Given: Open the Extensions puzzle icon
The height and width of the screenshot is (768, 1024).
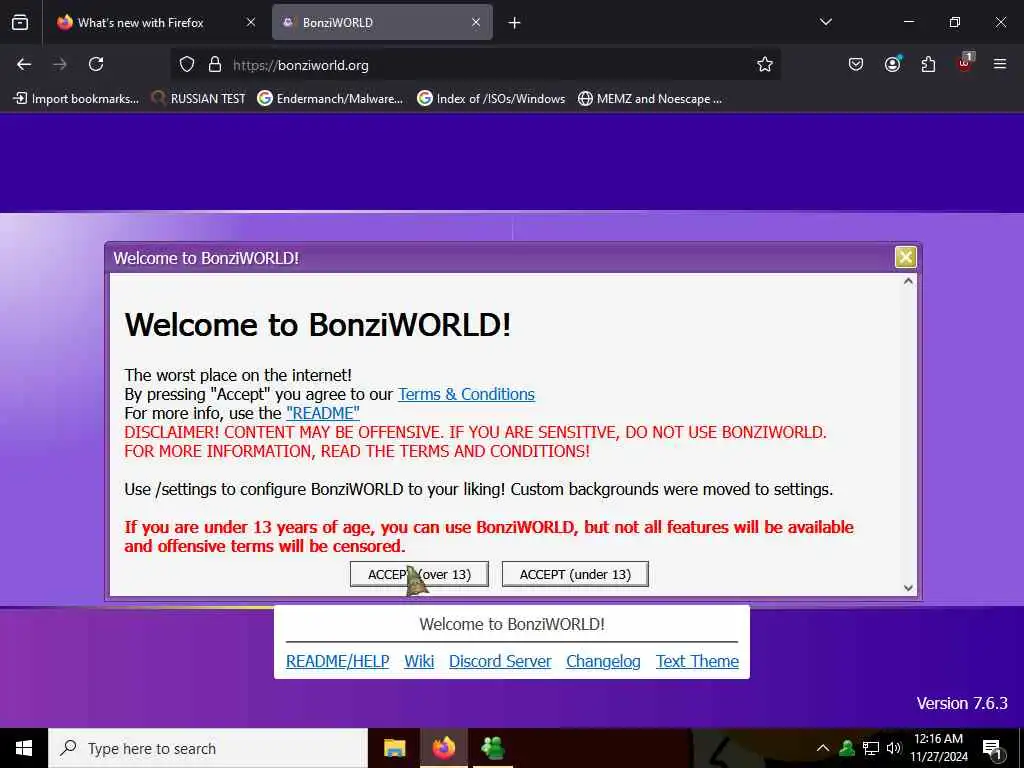Looking at the screenshot, I should tap(928, 64).
